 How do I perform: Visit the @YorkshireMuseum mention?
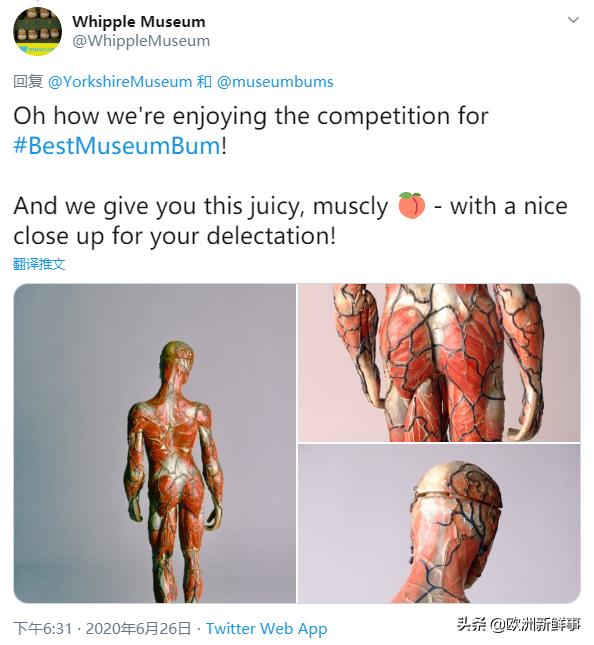click(x=120, y=81)
